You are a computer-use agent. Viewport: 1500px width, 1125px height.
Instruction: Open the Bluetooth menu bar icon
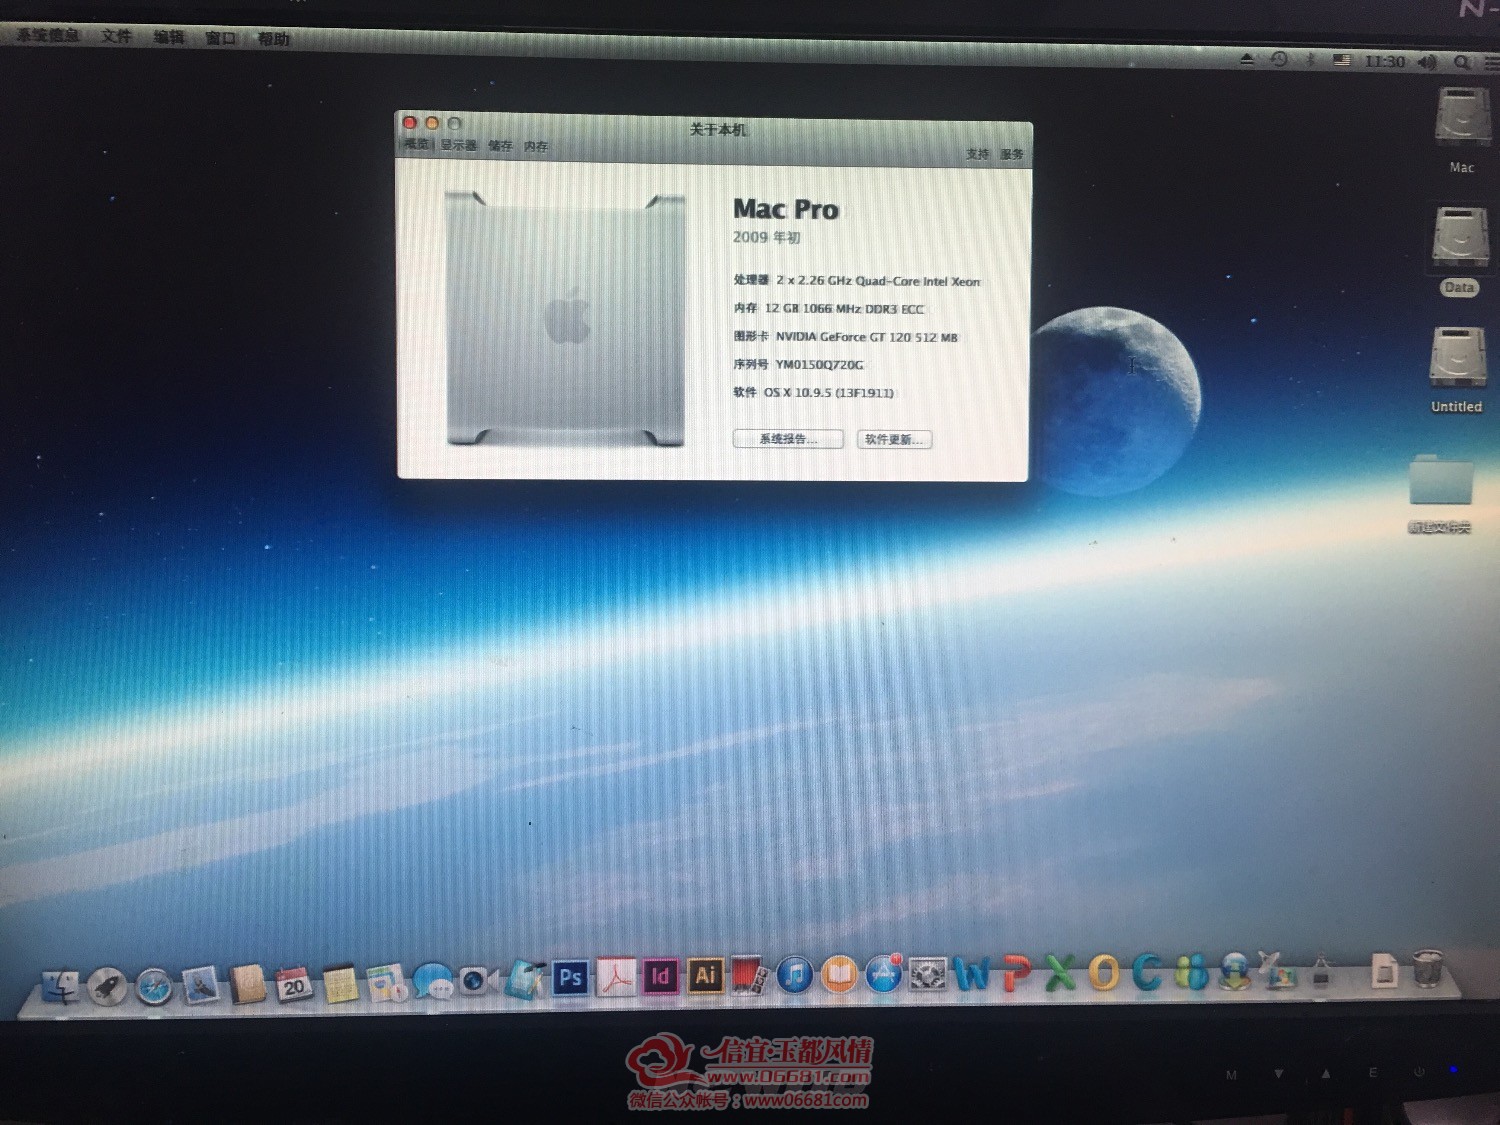1310,60
